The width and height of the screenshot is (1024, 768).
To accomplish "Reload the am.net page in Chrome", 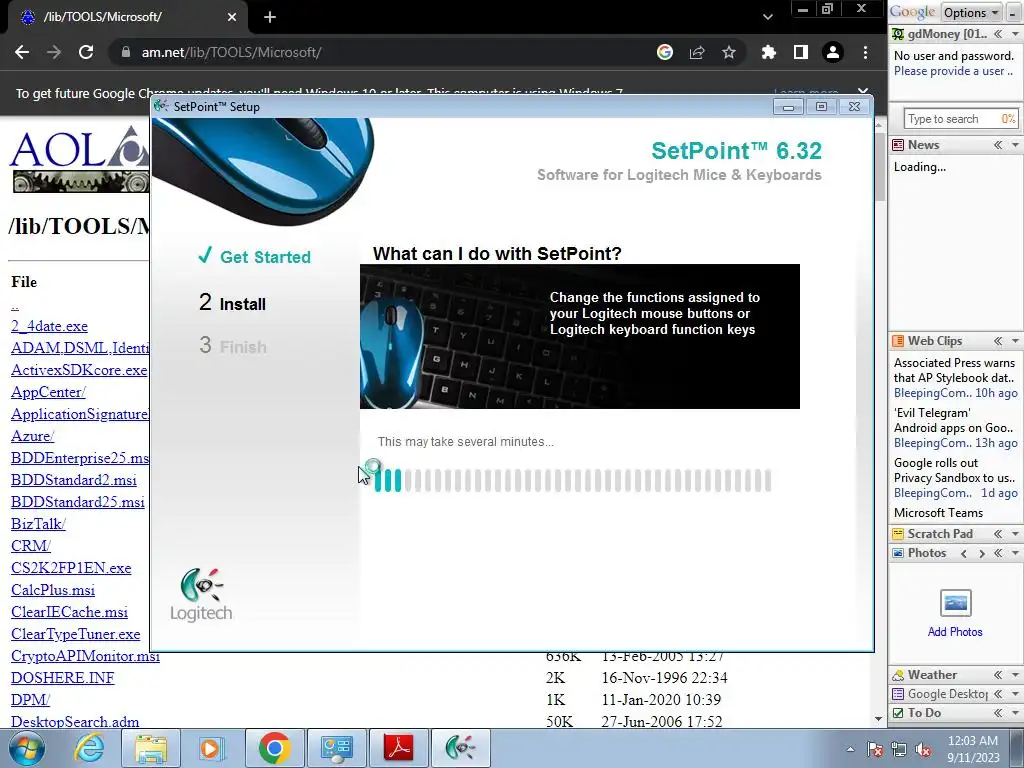I will point(86,52).
